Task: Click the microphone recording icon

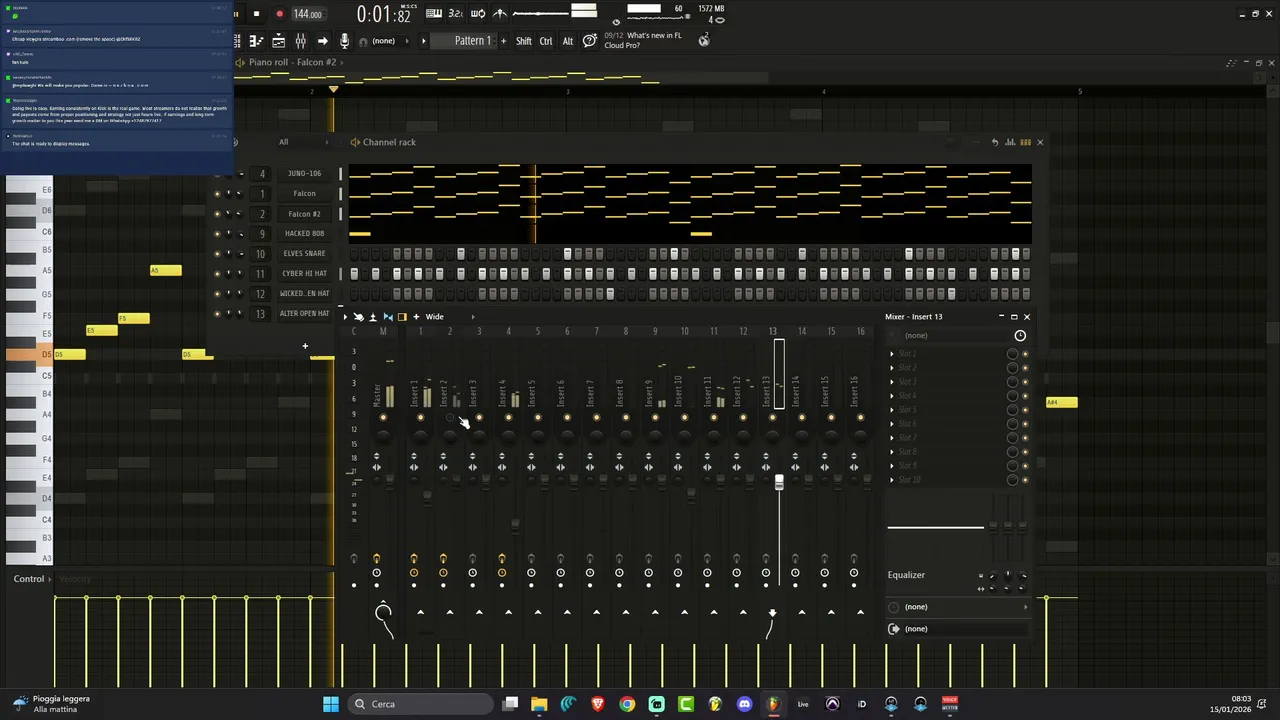Action: (344, 41)
